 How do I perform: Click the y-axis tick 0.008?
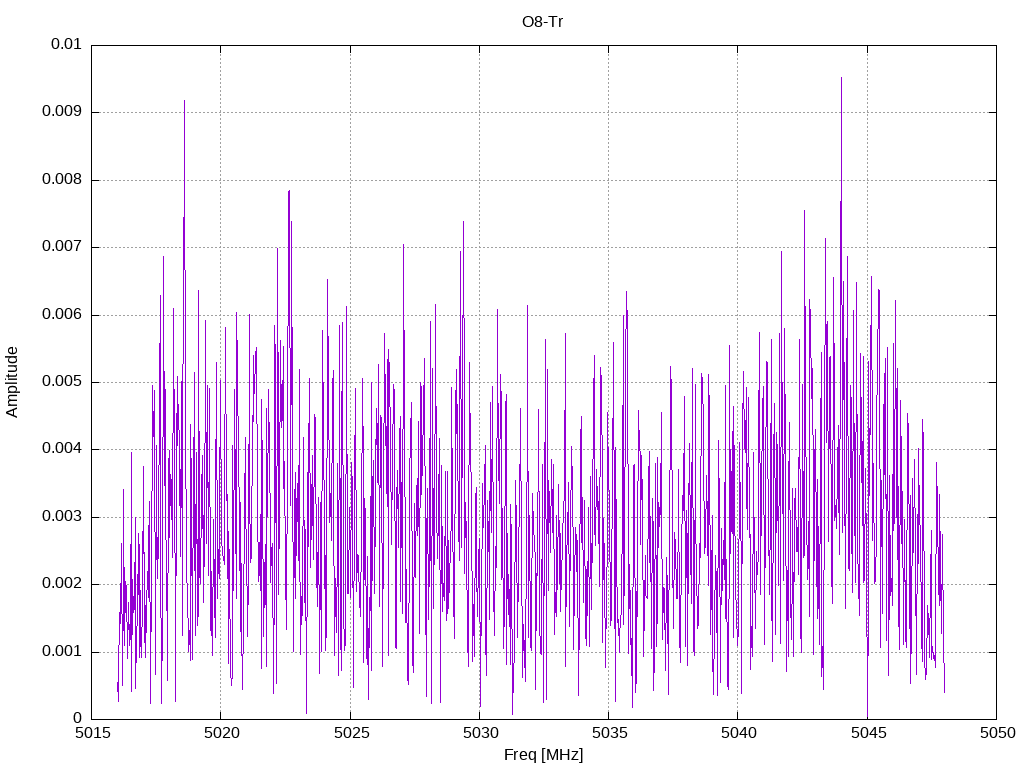[x=62, y=180]
